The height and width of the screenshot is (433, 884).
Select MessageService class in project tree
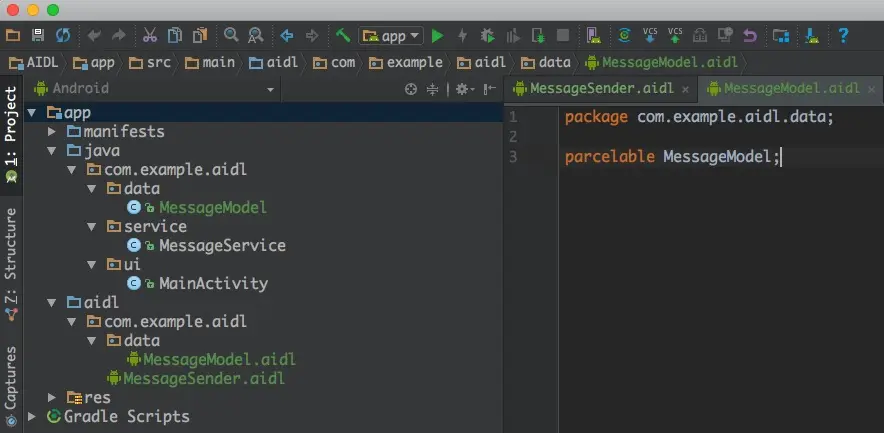pyautogui.click(x=222, y=246)
